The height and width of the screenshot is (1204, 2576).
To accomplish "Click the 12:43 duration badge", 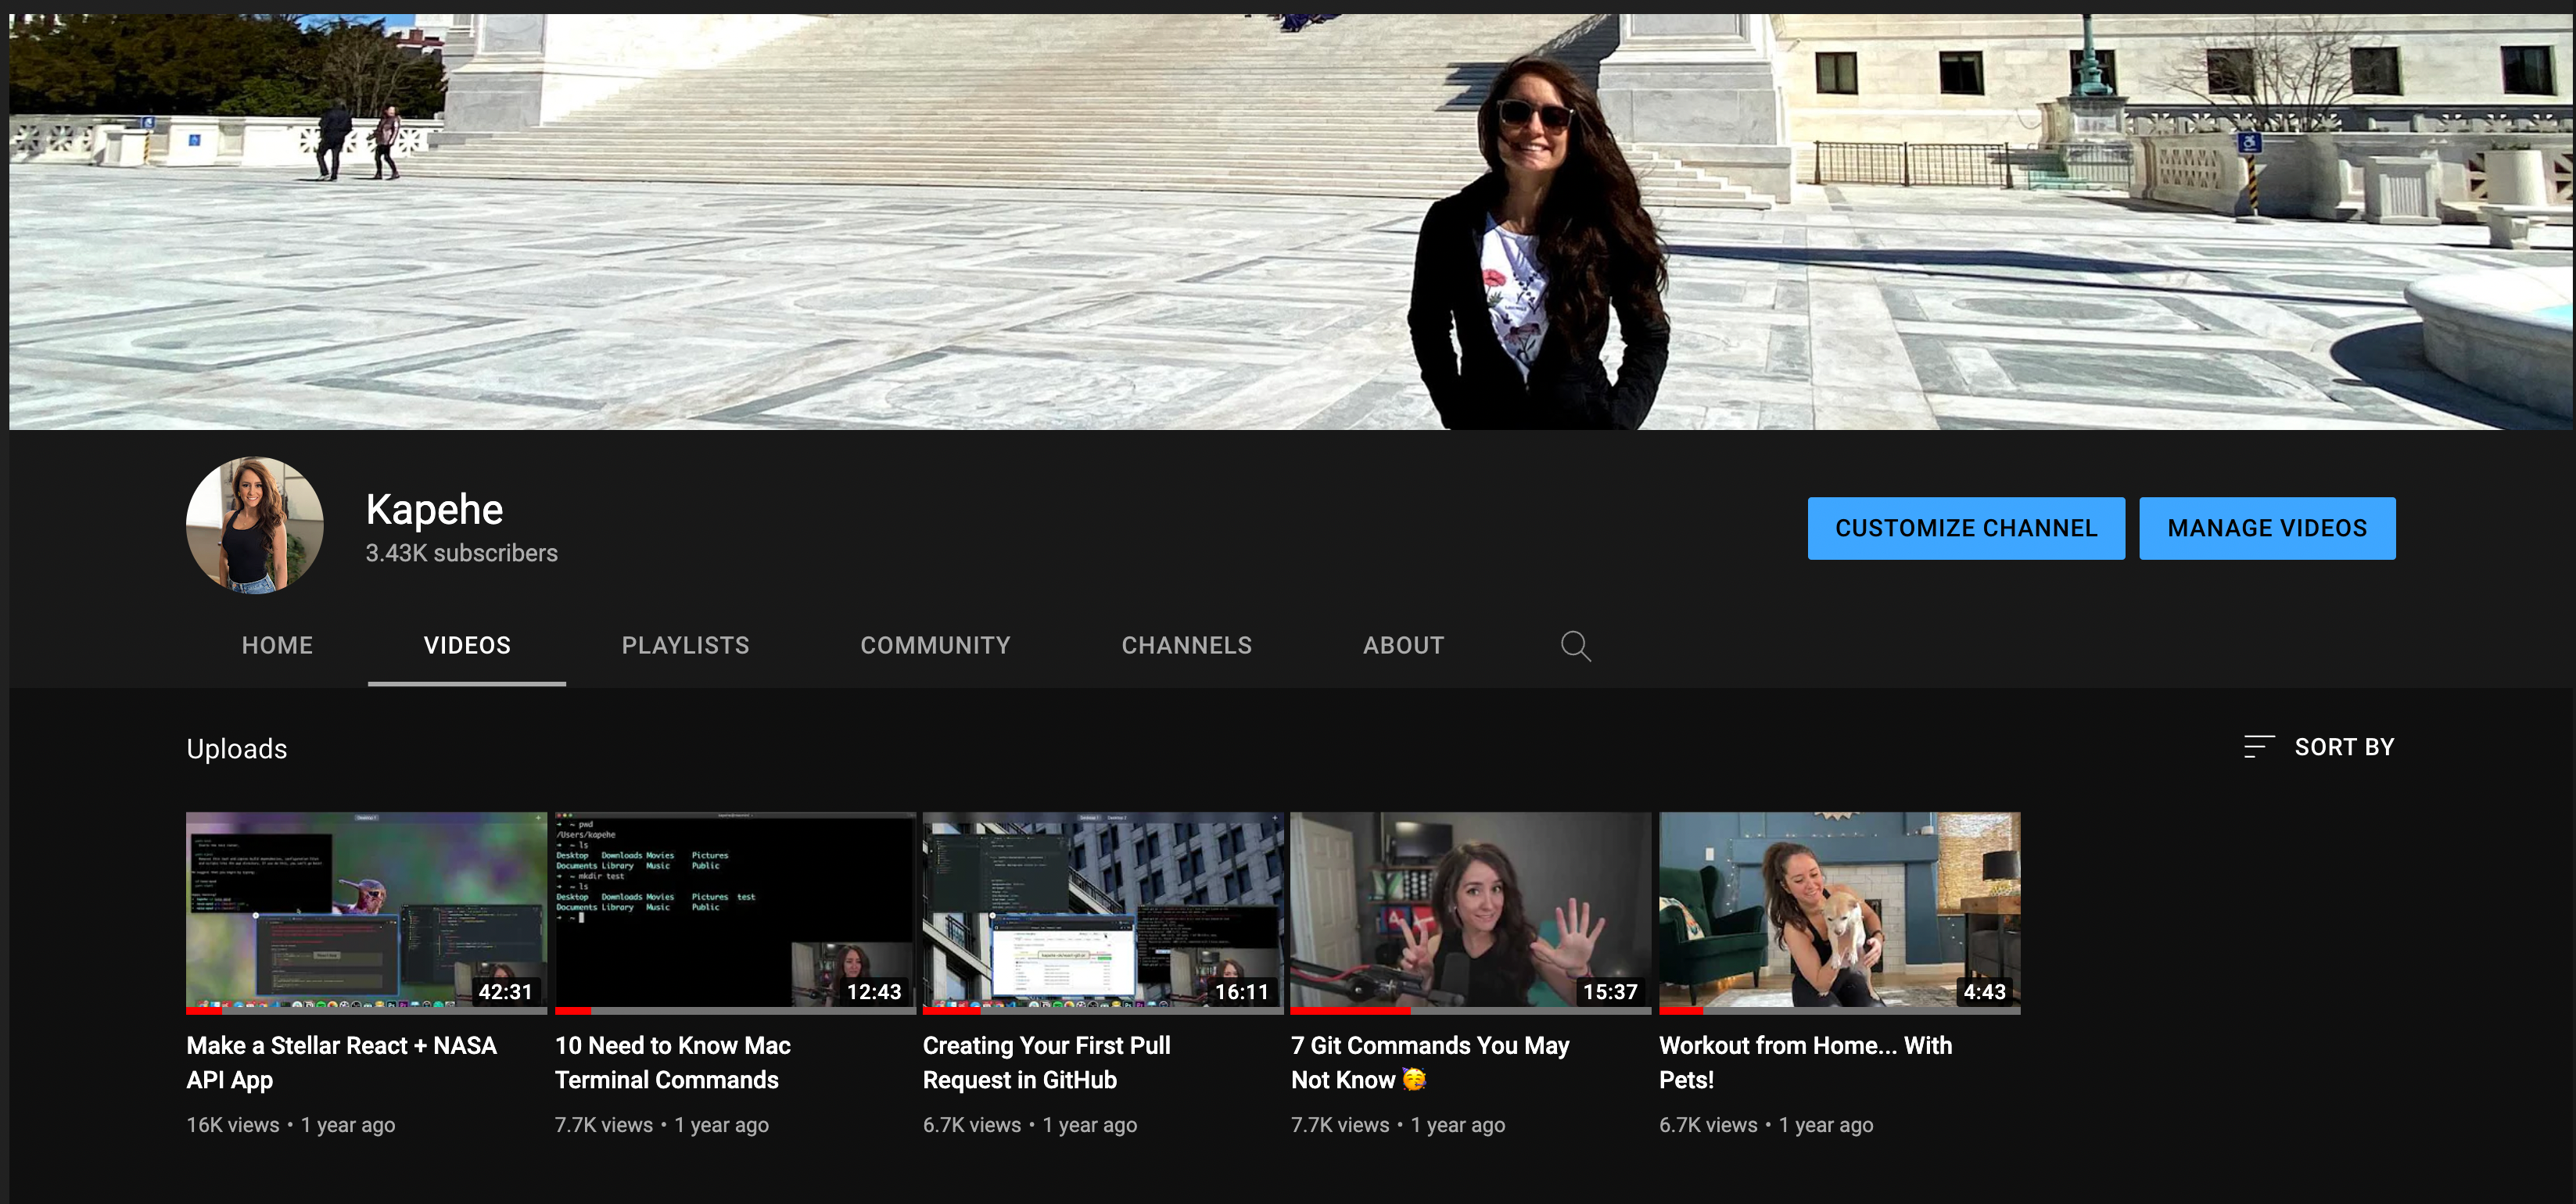I will 874,991.
